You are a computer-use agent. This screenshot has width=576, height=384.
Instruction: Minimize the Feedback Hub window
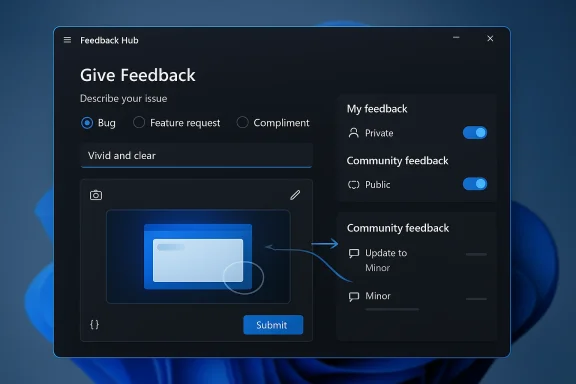point(456,38)
